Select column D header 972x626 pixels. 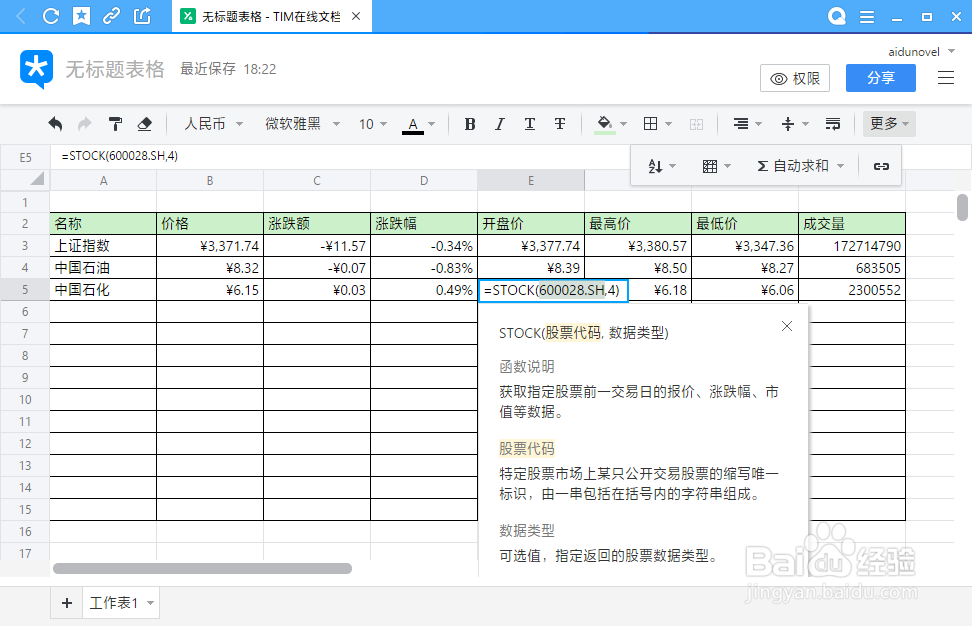tap(424, 180)
